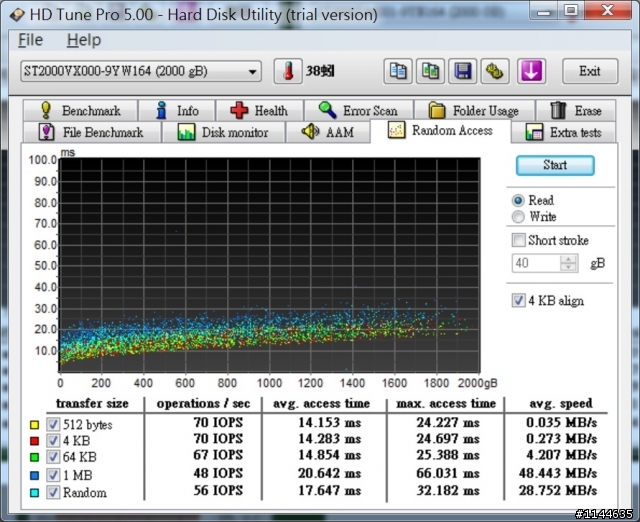Image resolution: width=640 pixels, height=522 pixels.
Task: Click the cyan Random color swatch
Action: pyautogui.click(x=34, y=493)
